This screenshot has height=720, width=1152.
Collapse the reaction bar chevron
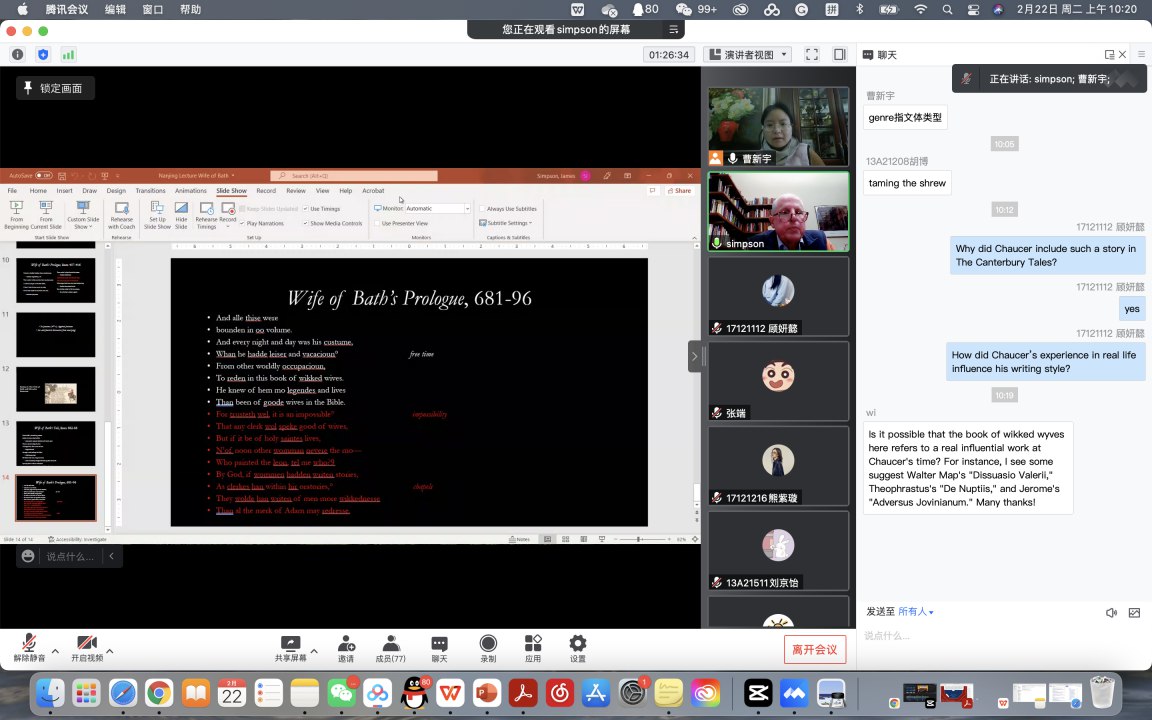(112, 556)
